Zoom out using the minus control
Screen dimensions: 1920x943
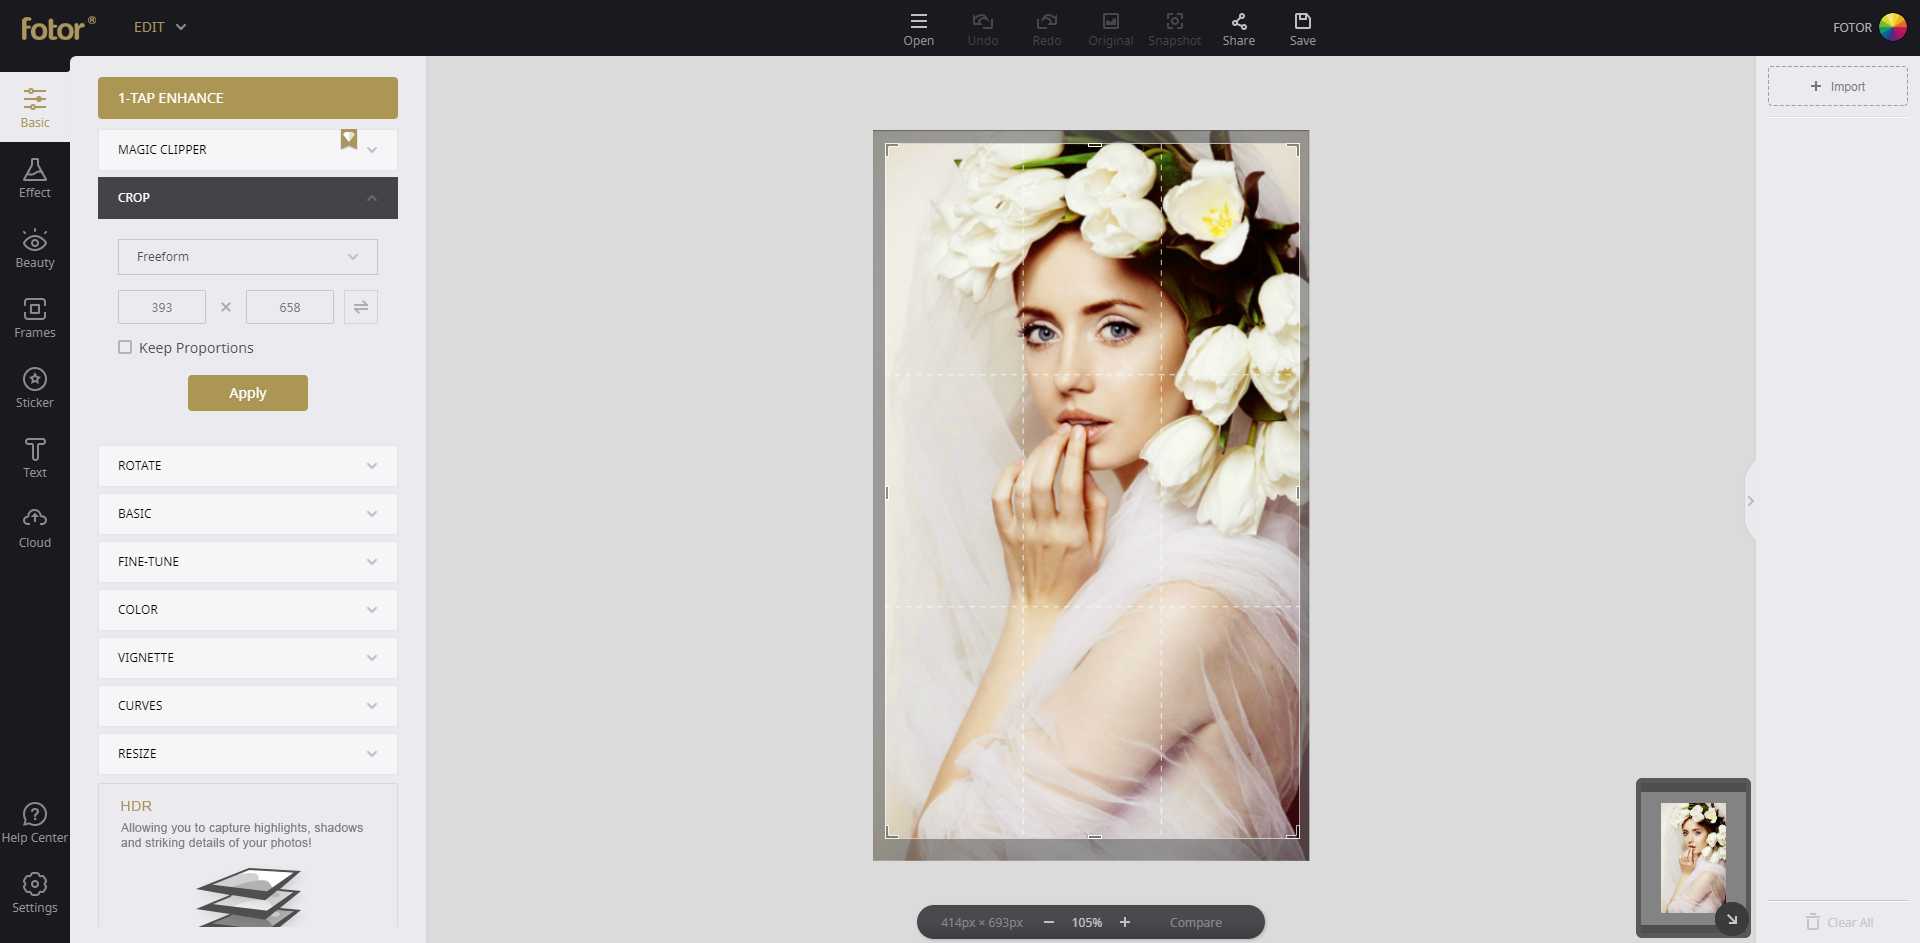[x=1049, y=922]
